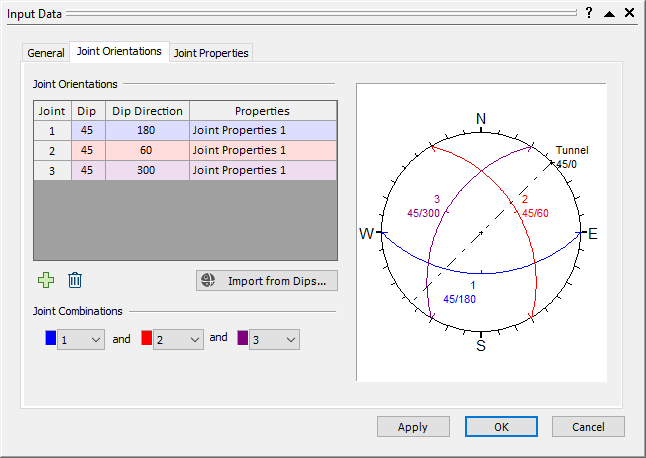The width and height of the screenshot is (646, 458).
Task: Open third joint combination dropdown showing 3
Action: point(274,339)
